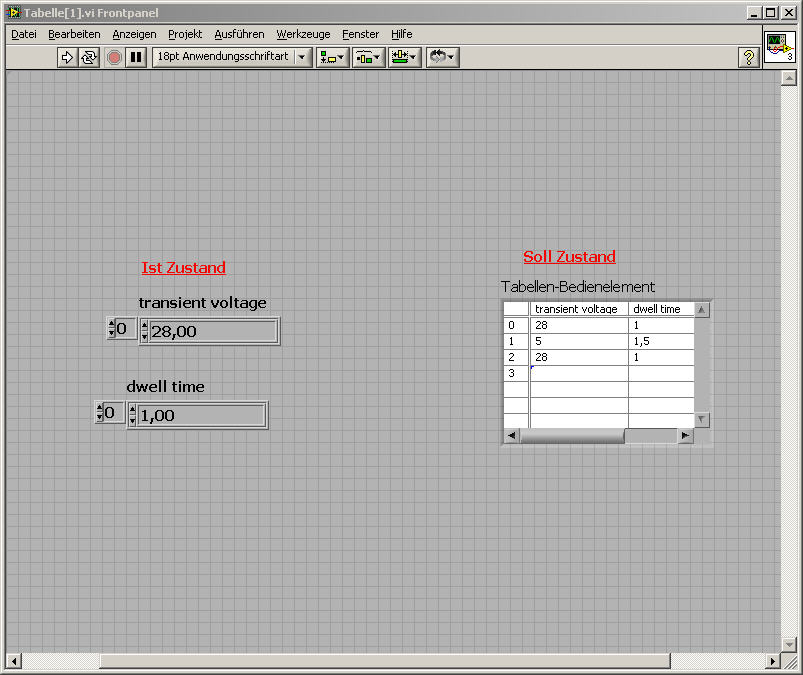Click the dwell time value 1,00 field
Screen dimensions: 803x675
[x=201, y=415]
